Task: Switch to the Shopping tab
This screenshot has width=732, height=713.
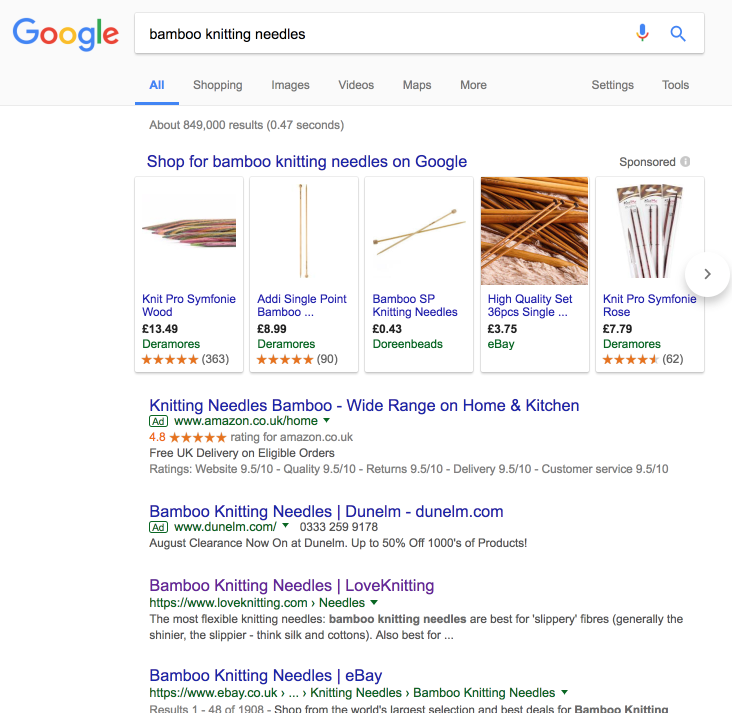Action: point(218,85)
